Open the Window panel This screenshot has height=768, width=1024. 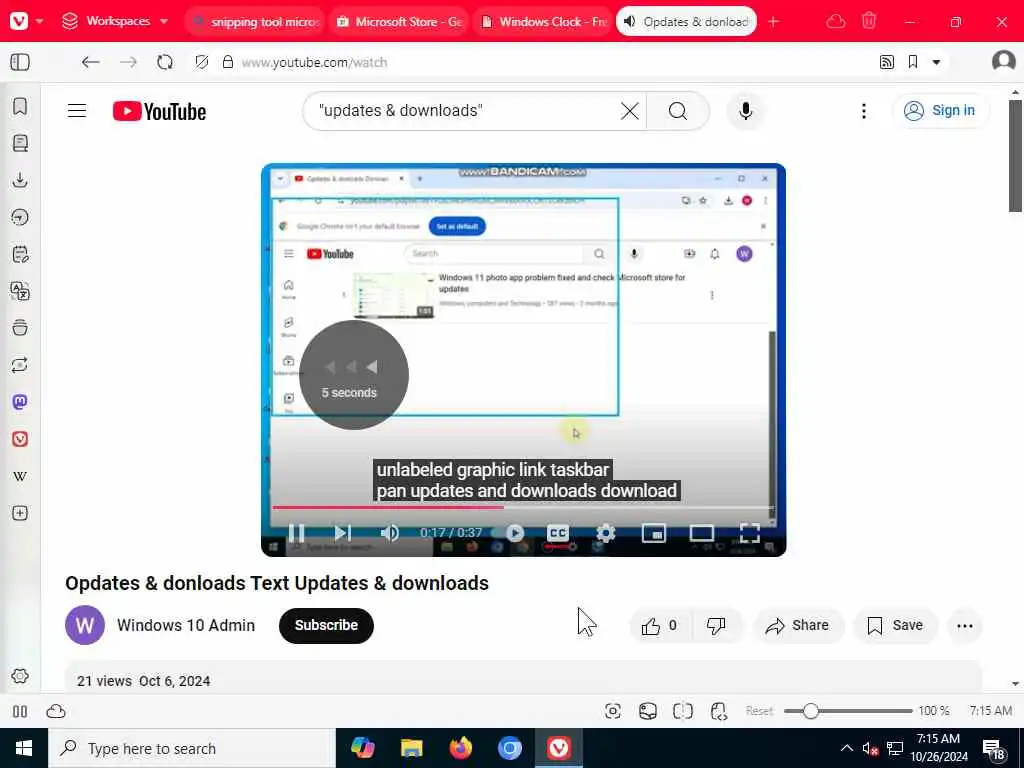pyautogui.click(x=20, y=328)
